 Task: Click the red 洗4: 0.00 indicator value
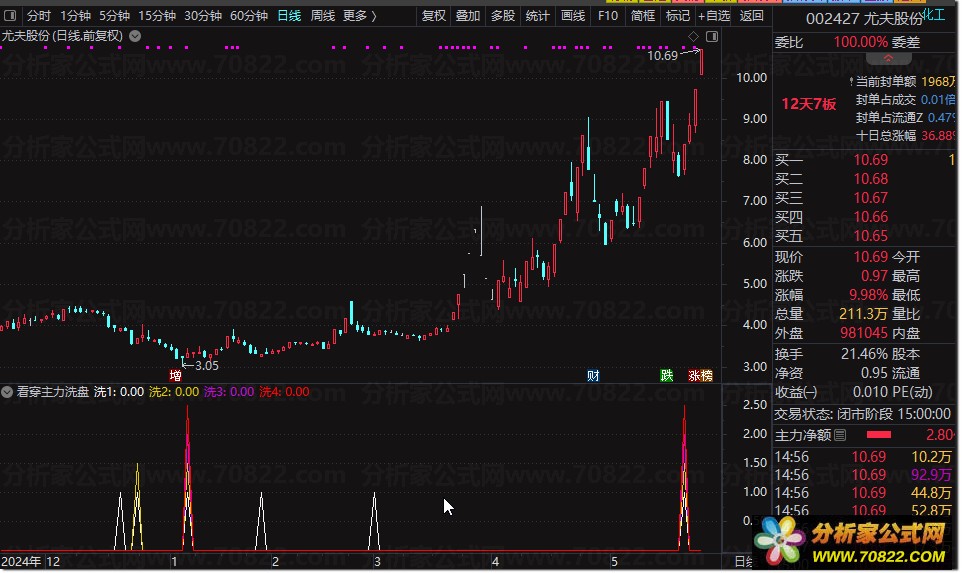(x=284, y=392)
